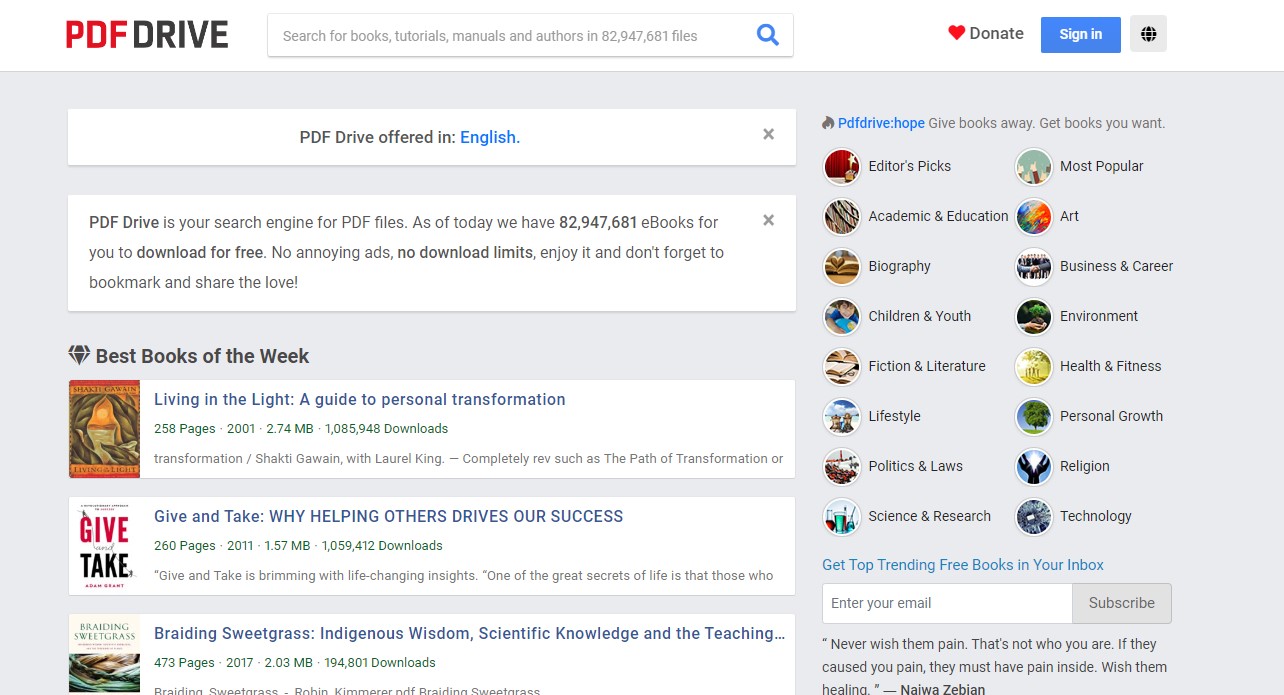Select the Art category icon
The height and width of the screenshot is (695, 1284).
1033,217
